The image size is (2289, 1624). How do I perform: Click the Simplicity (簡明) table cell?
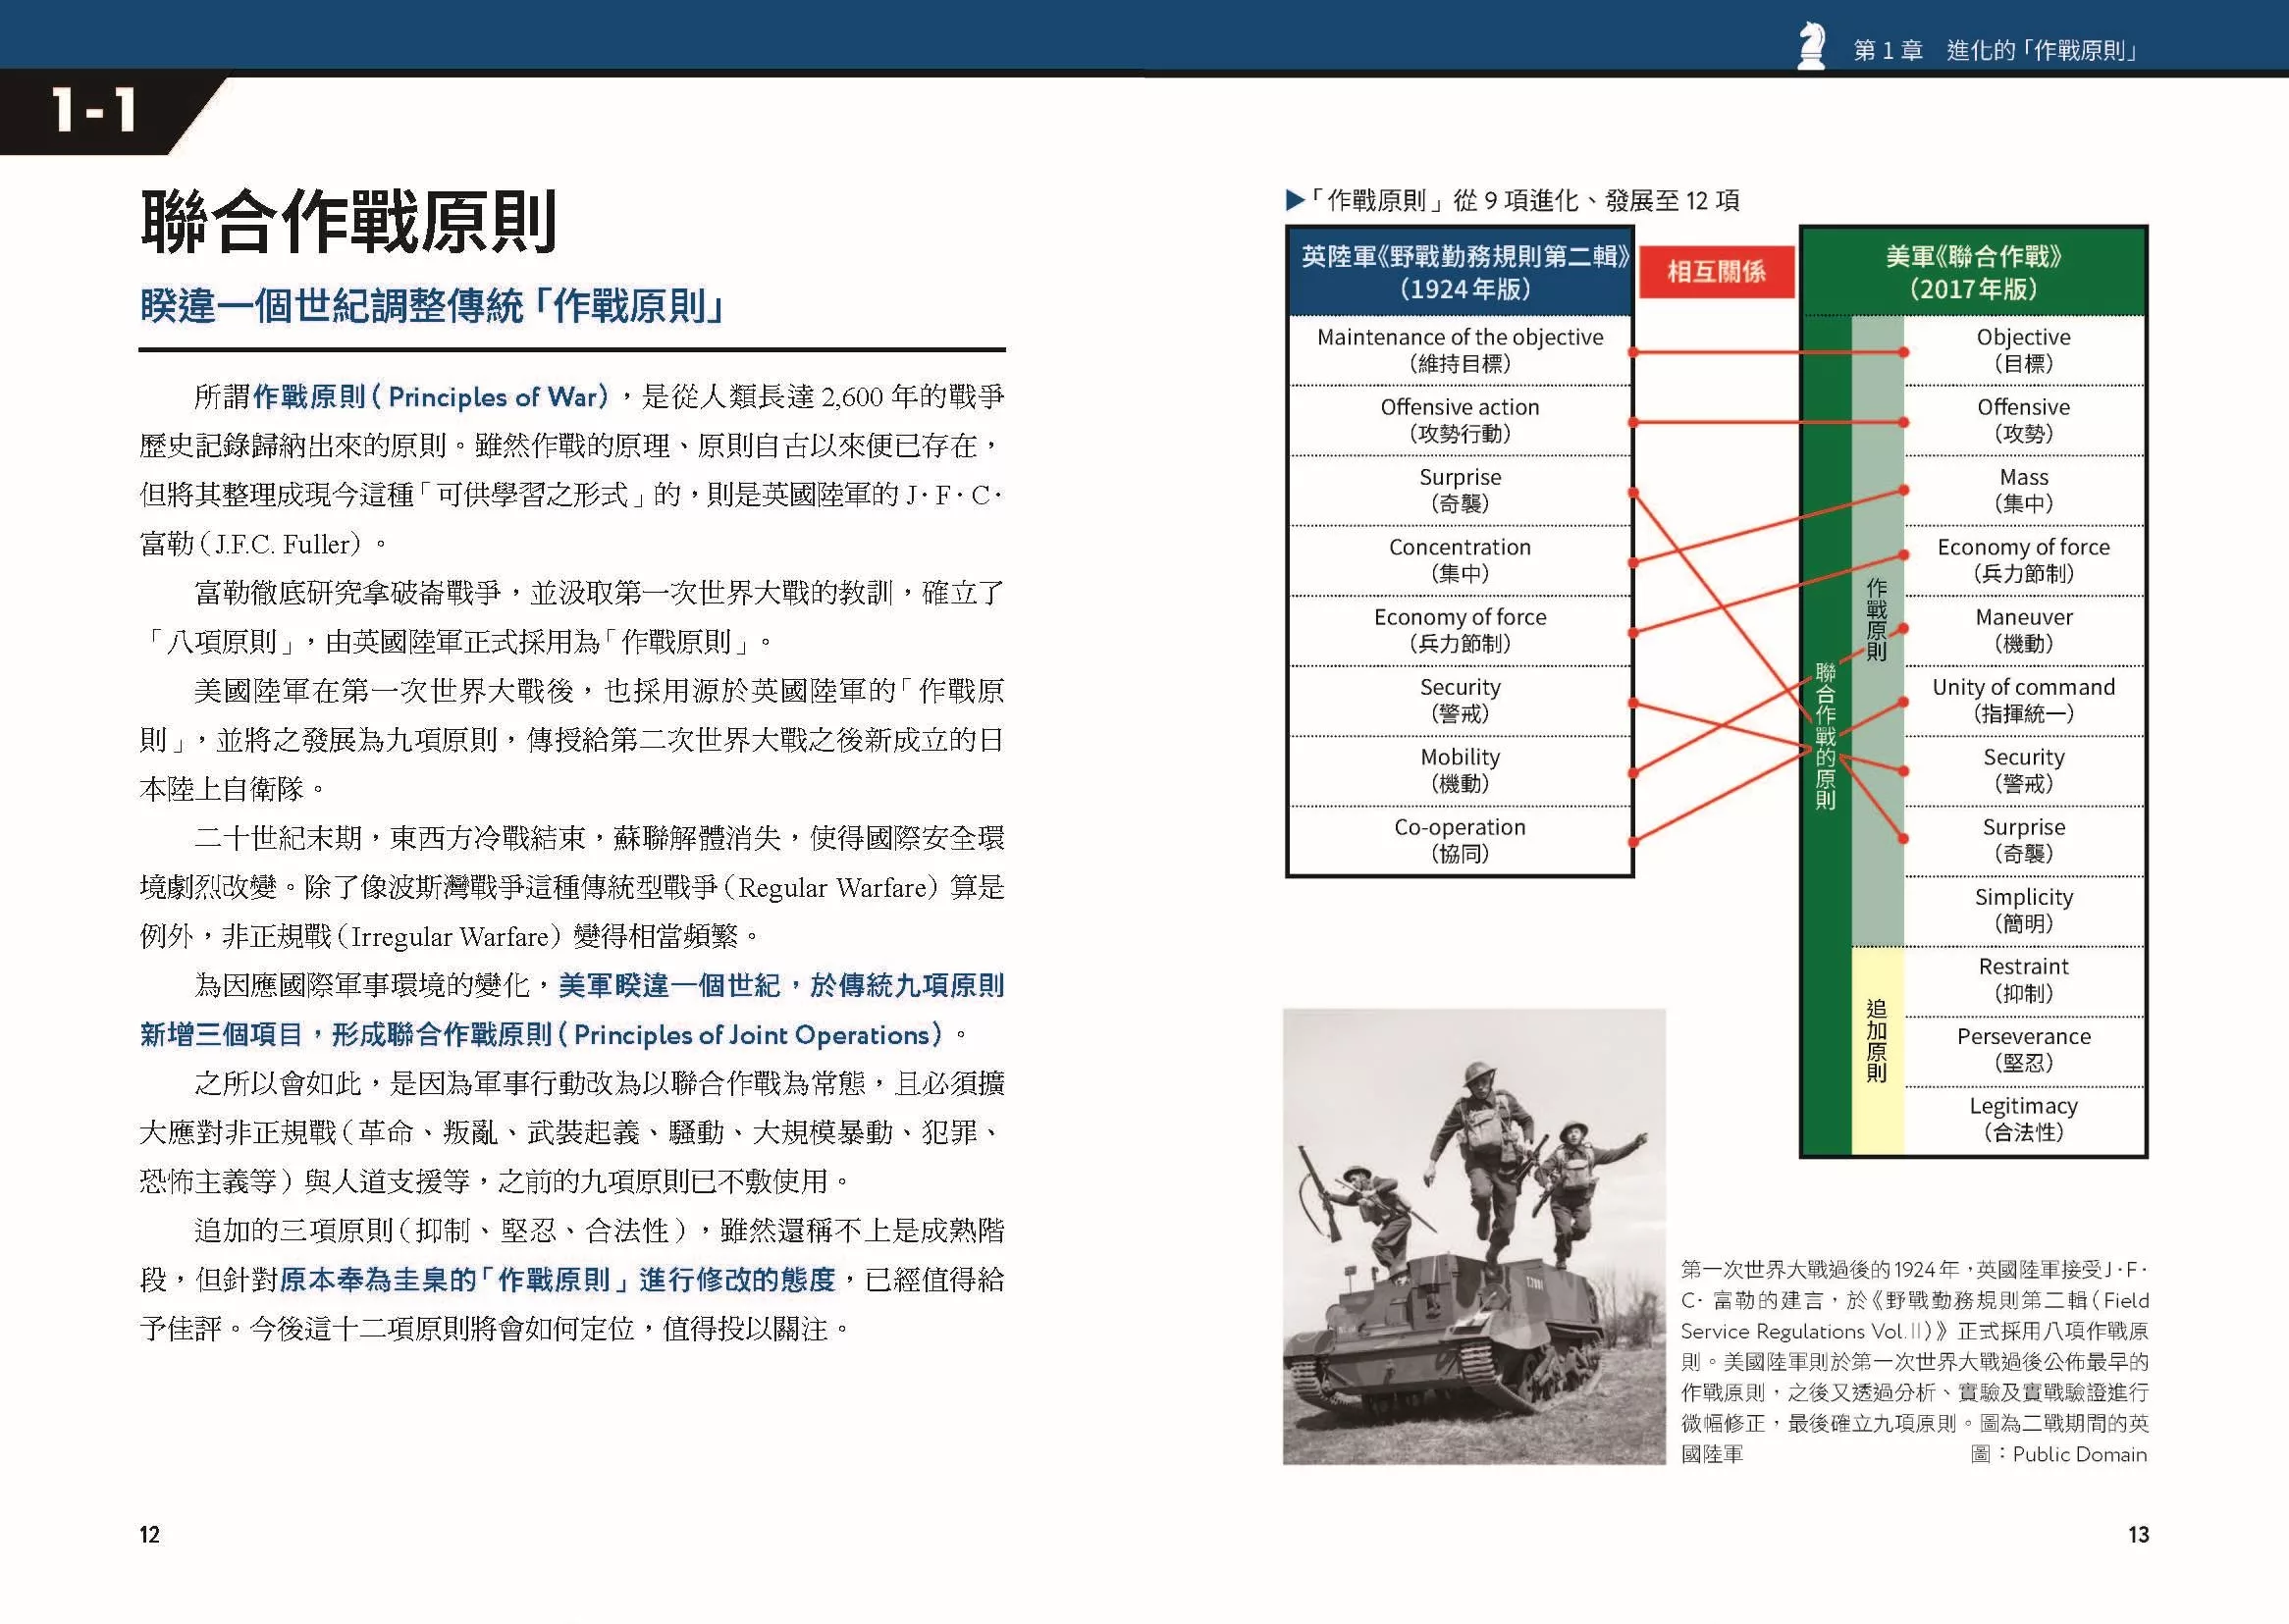click(2023, 910)
